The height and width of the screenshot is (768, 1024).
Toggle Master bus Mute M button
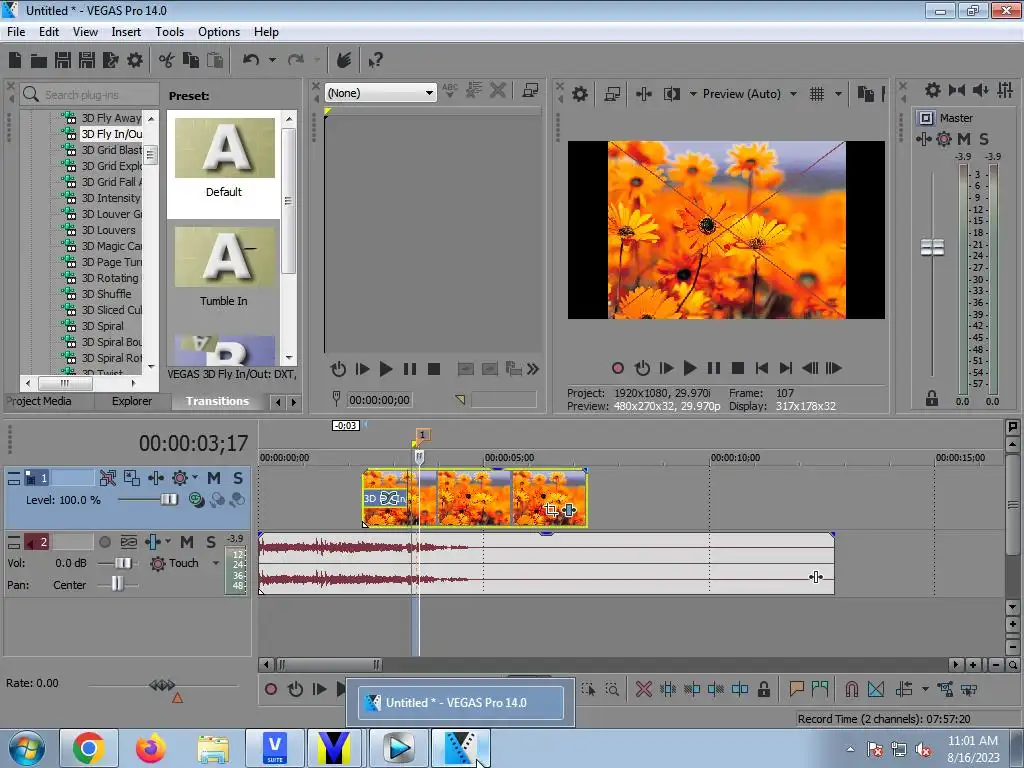(x=964, y=139)
